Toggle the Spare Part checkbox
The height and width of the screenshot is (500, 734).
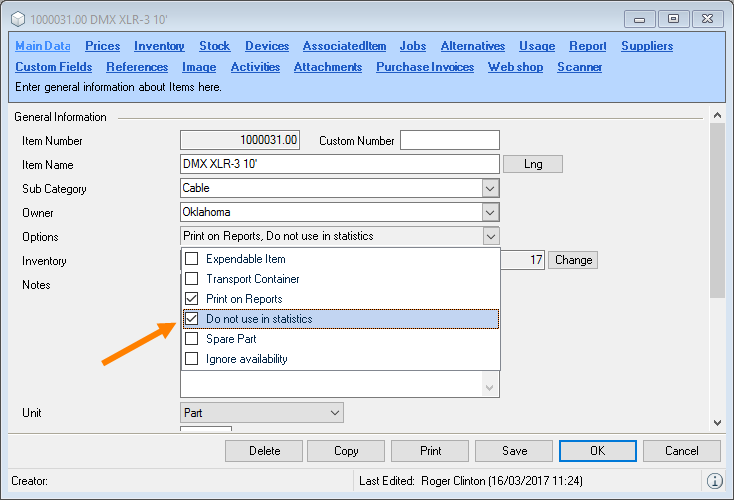(192, 339)
